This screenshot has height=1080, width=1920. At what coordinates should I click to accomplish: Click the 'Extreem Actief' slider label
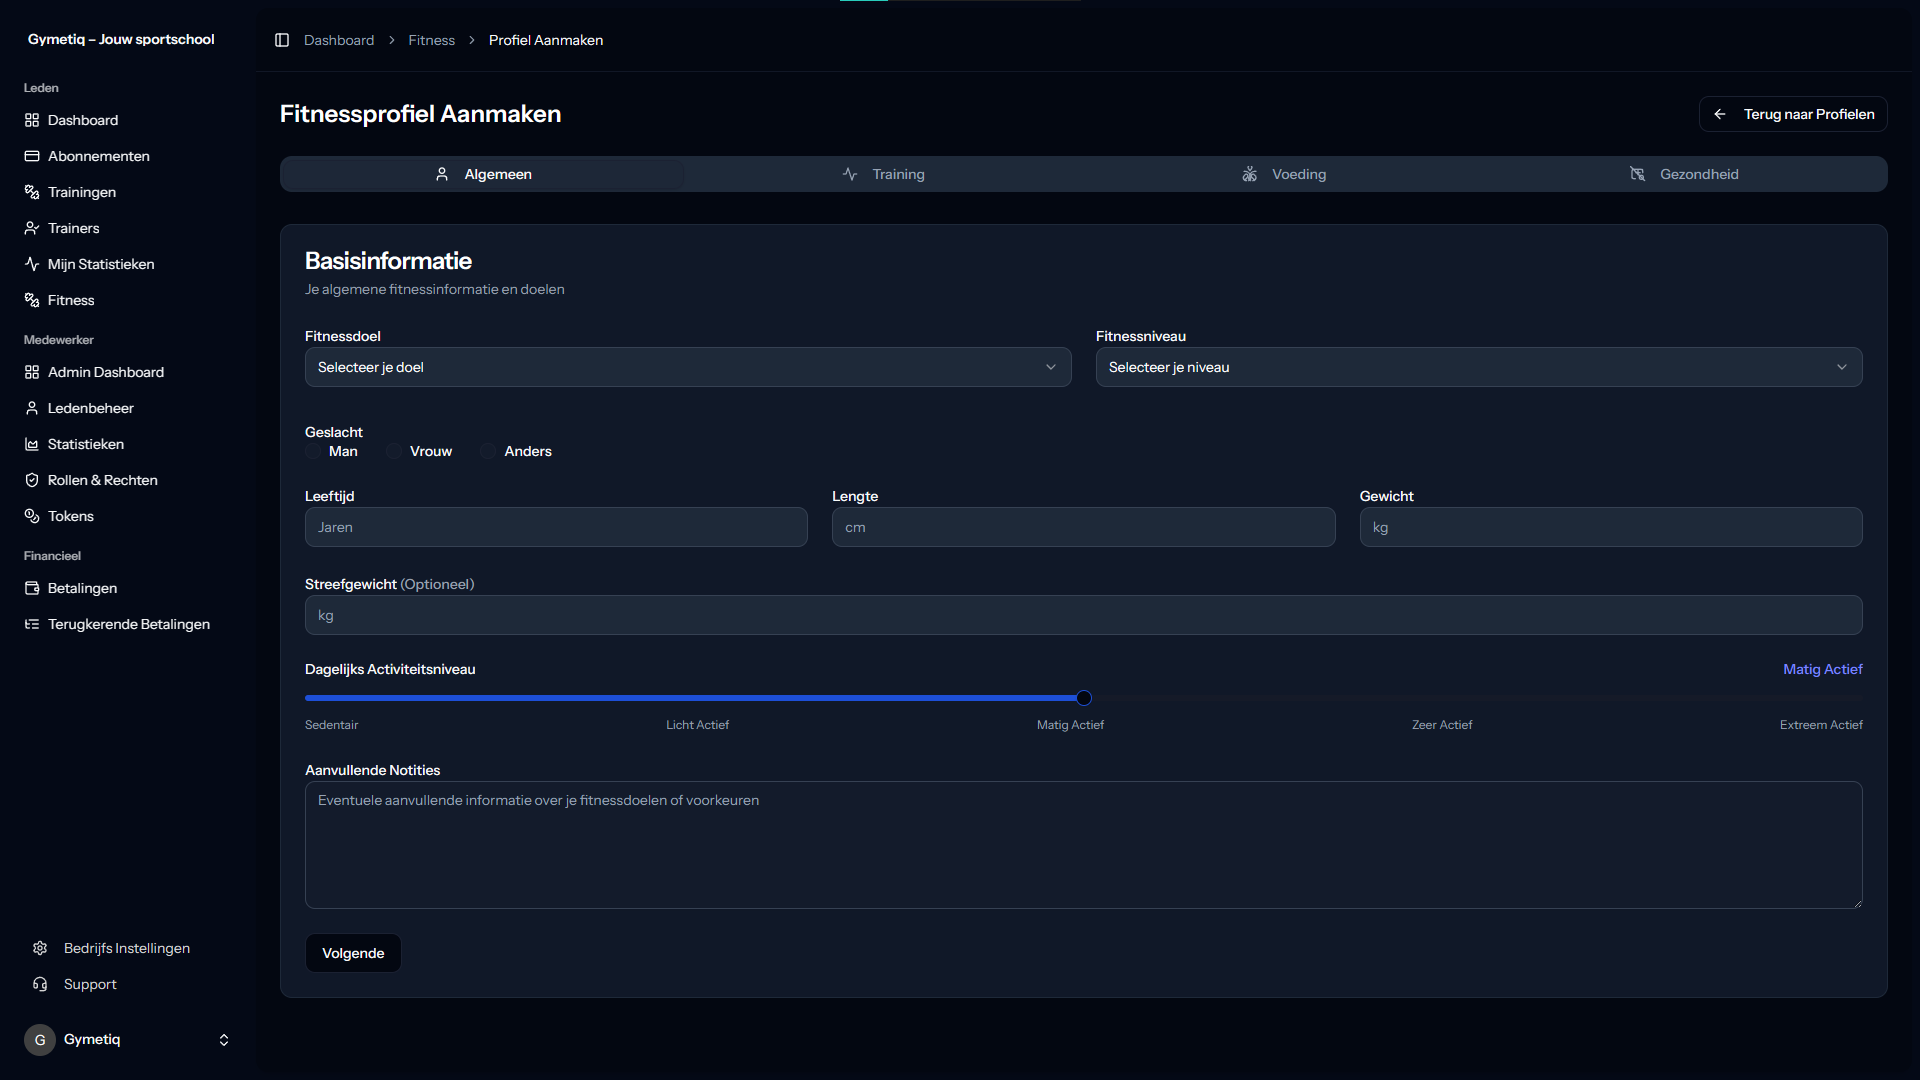[1821, 725]
